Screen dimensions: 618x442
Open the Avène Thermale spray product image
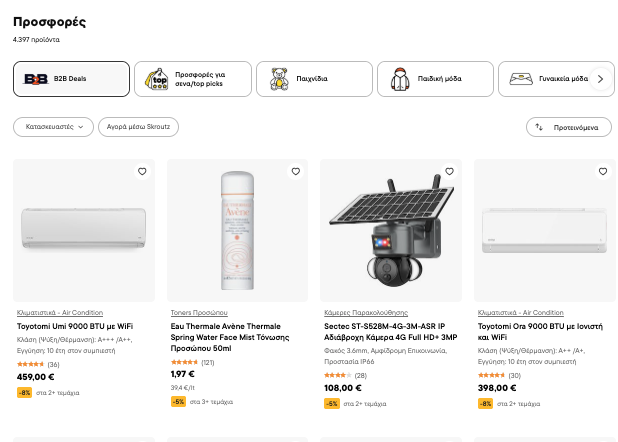[237, 231]
